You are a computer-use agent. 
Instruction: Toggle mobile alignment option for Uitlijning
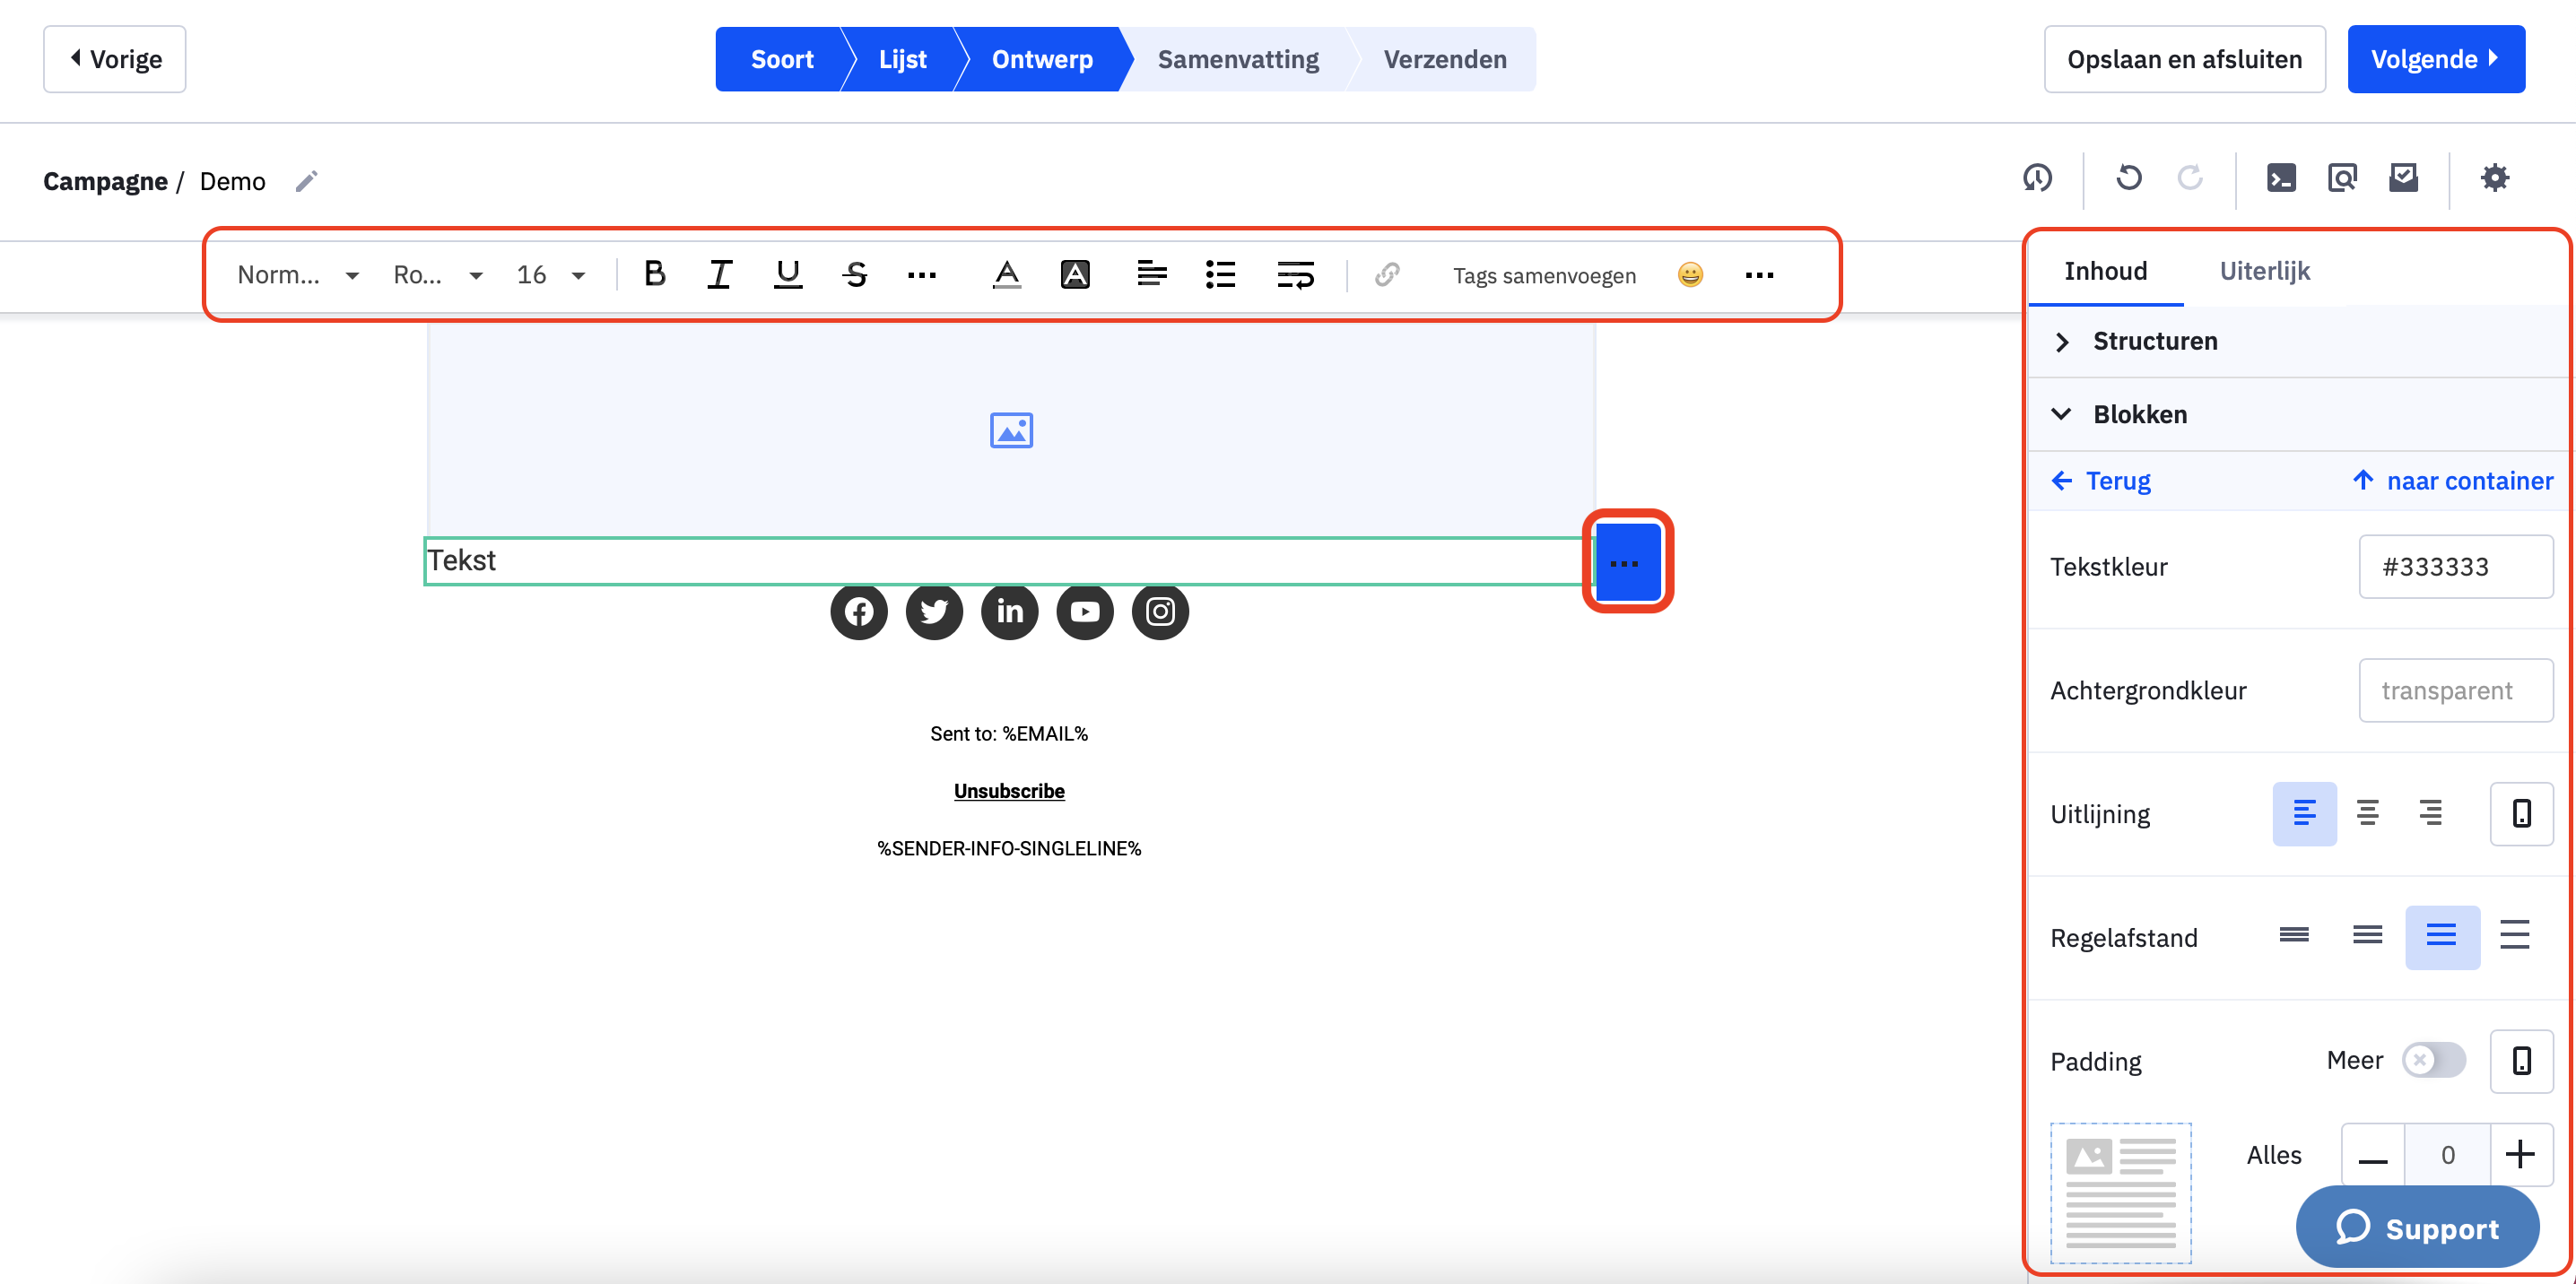point(2521,813)
